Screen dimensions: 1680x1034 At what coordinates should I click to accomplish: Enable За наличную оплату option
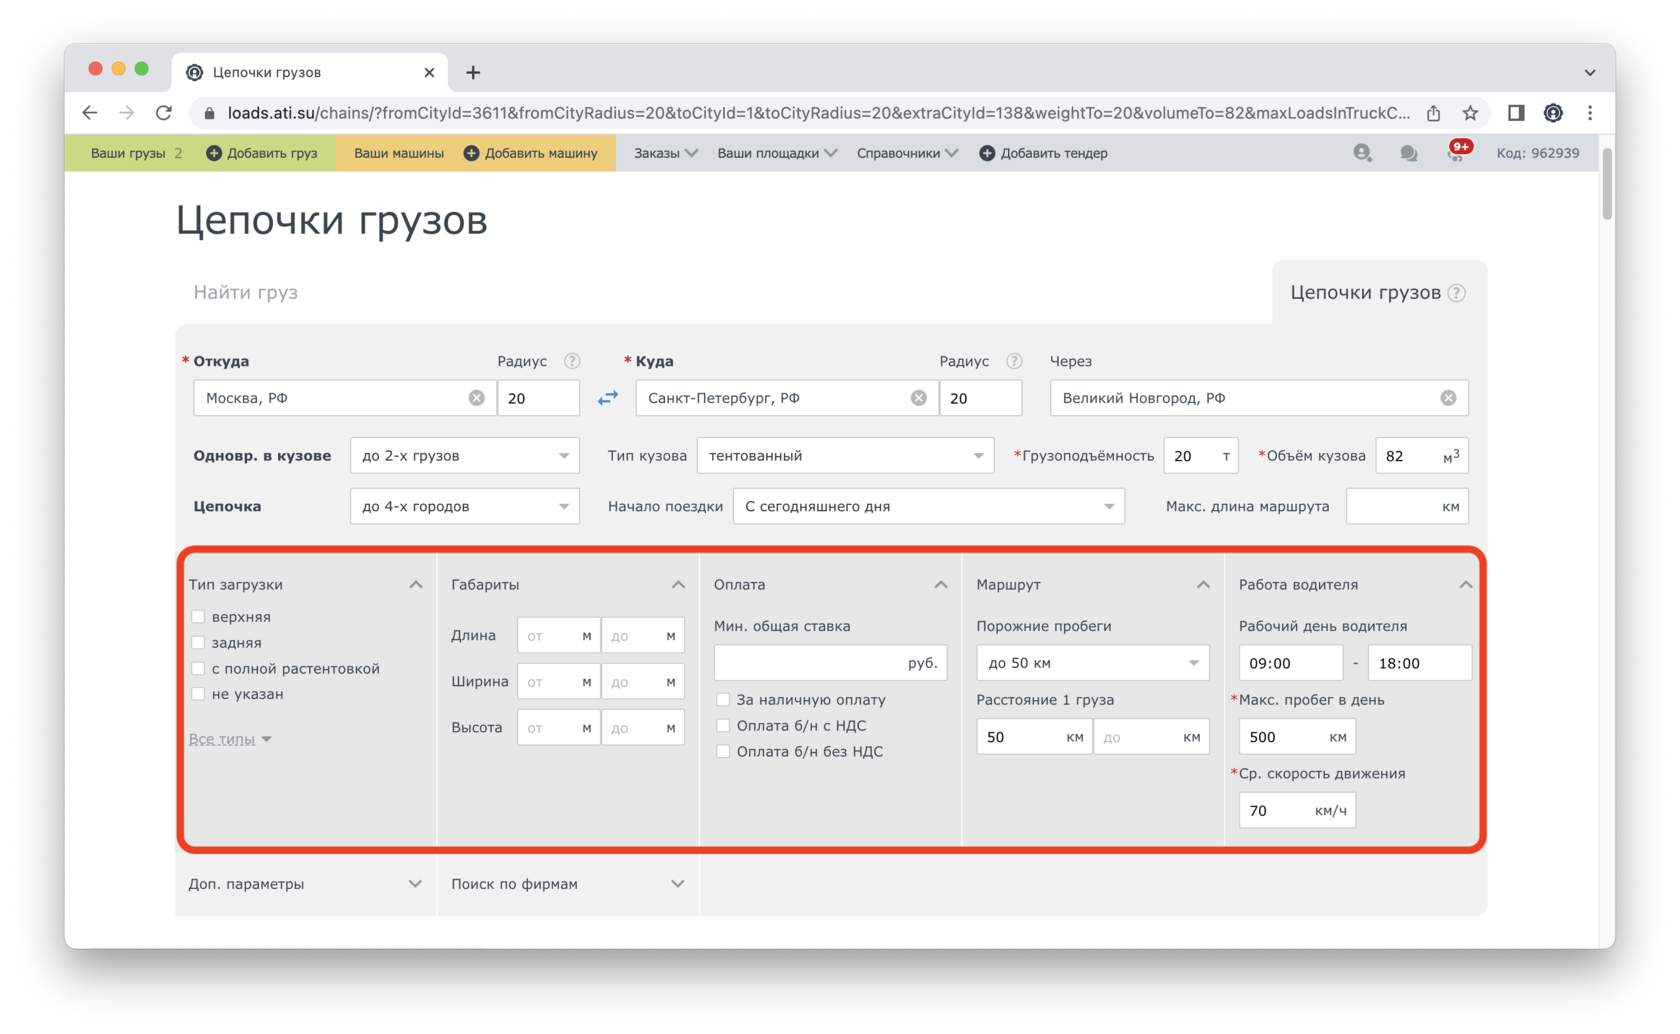tap(723, 700)
